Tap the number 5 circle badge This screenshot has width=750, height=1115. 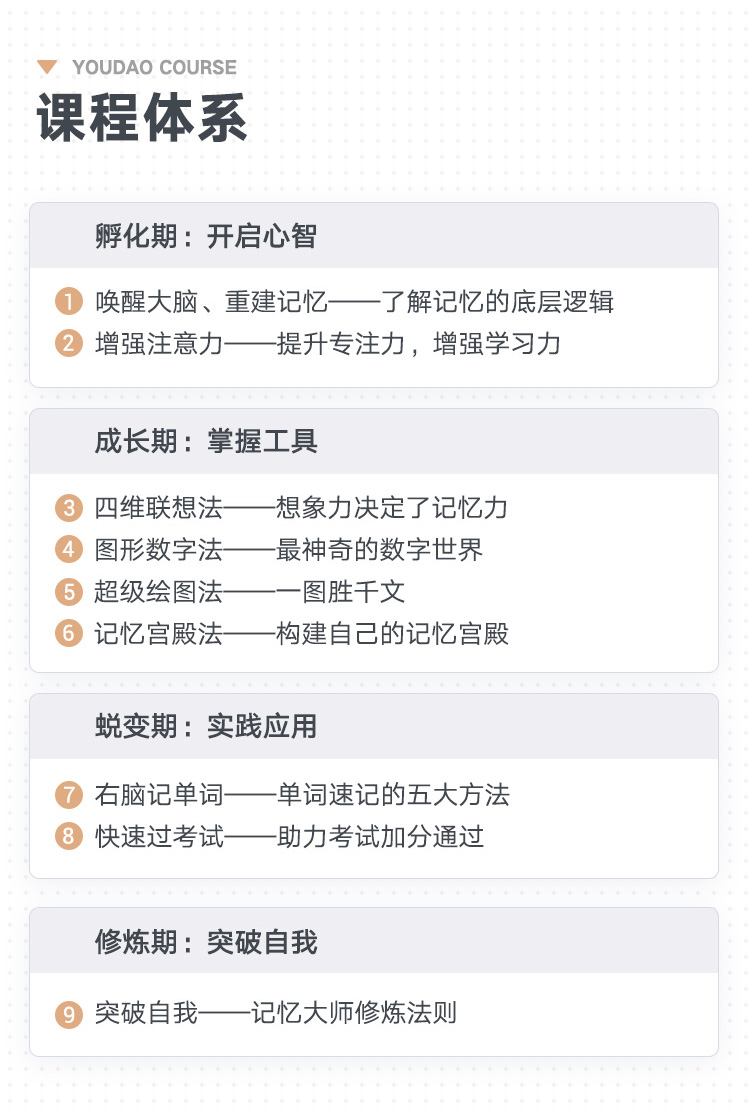(x=68, y=591)
